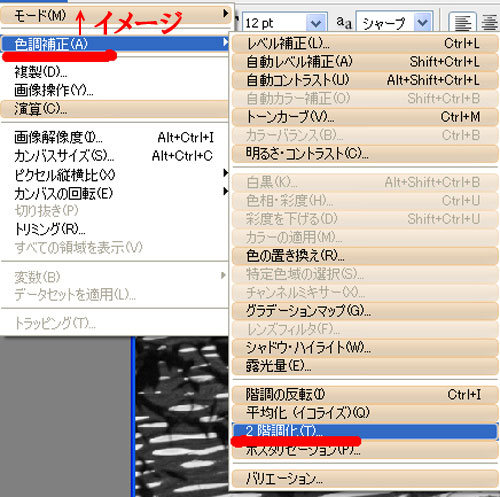Open 画像解像度(I)... dialog

(115, 137)
